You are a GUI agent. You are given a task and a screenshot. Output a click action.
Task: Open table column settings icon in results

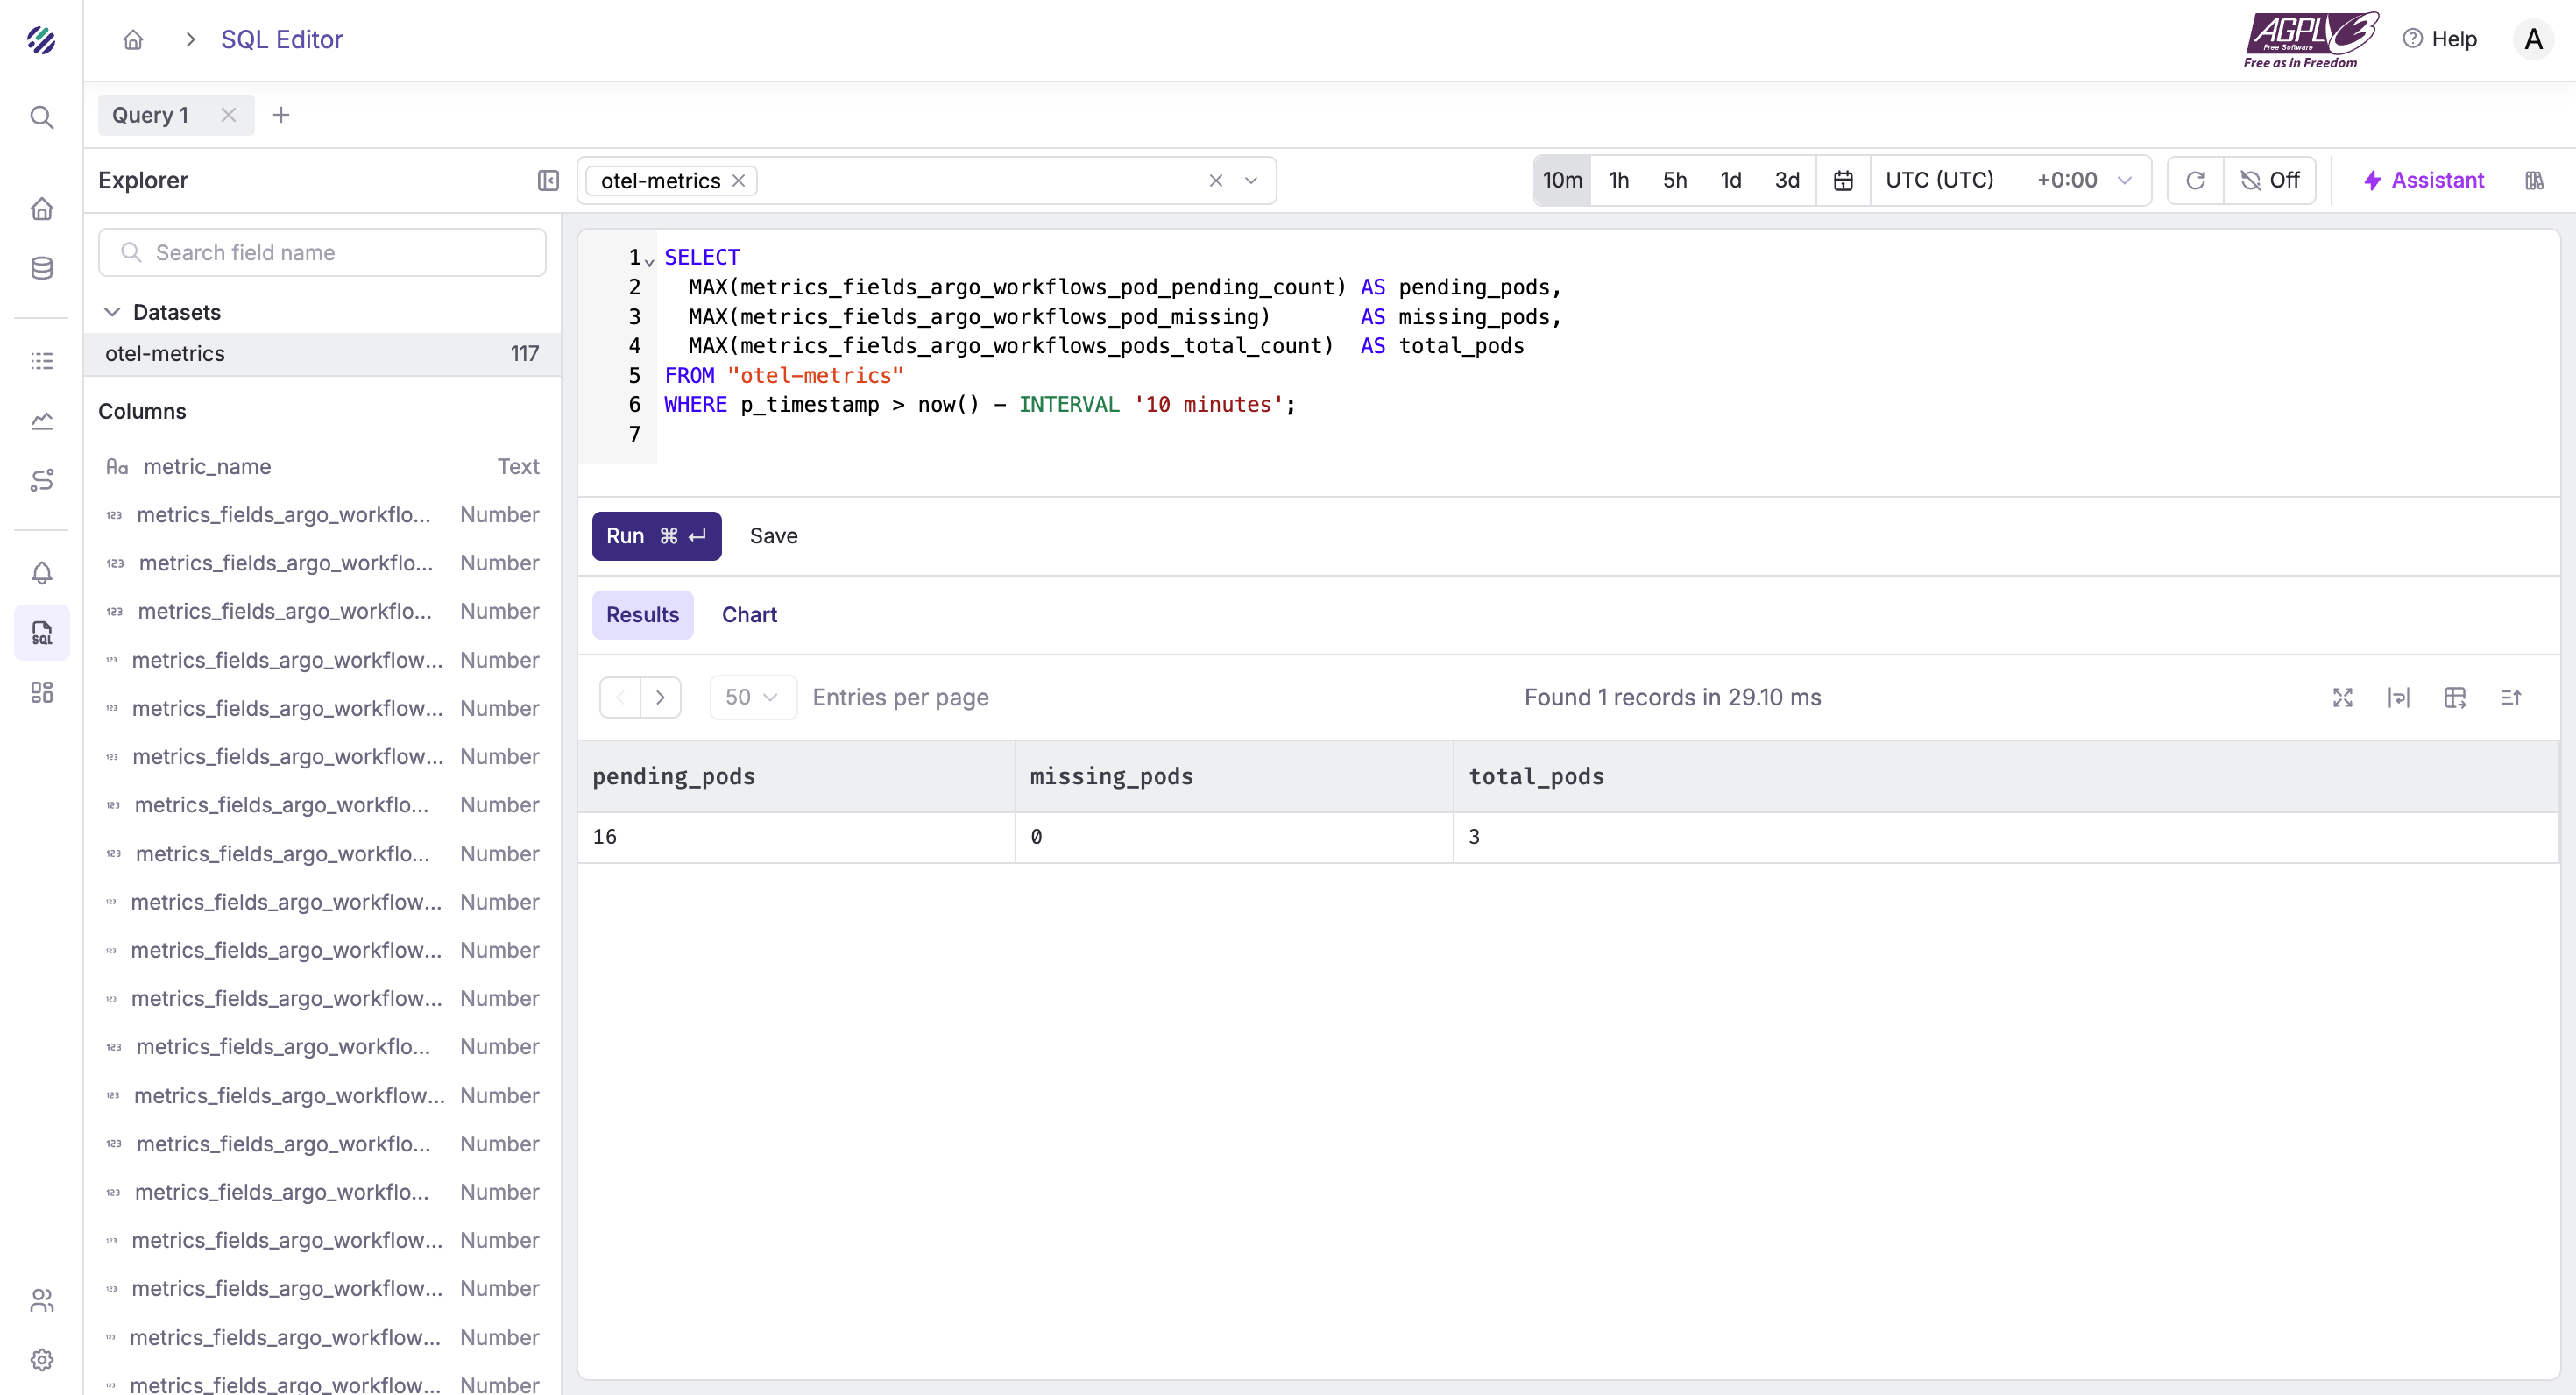point(2454,697)
